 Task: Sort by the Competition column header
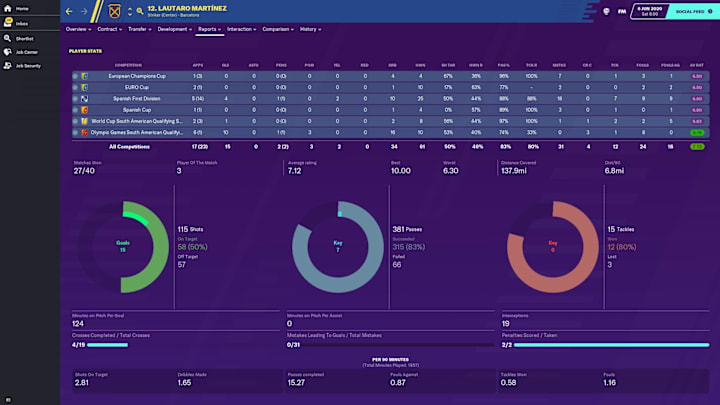tap(128, 65)
